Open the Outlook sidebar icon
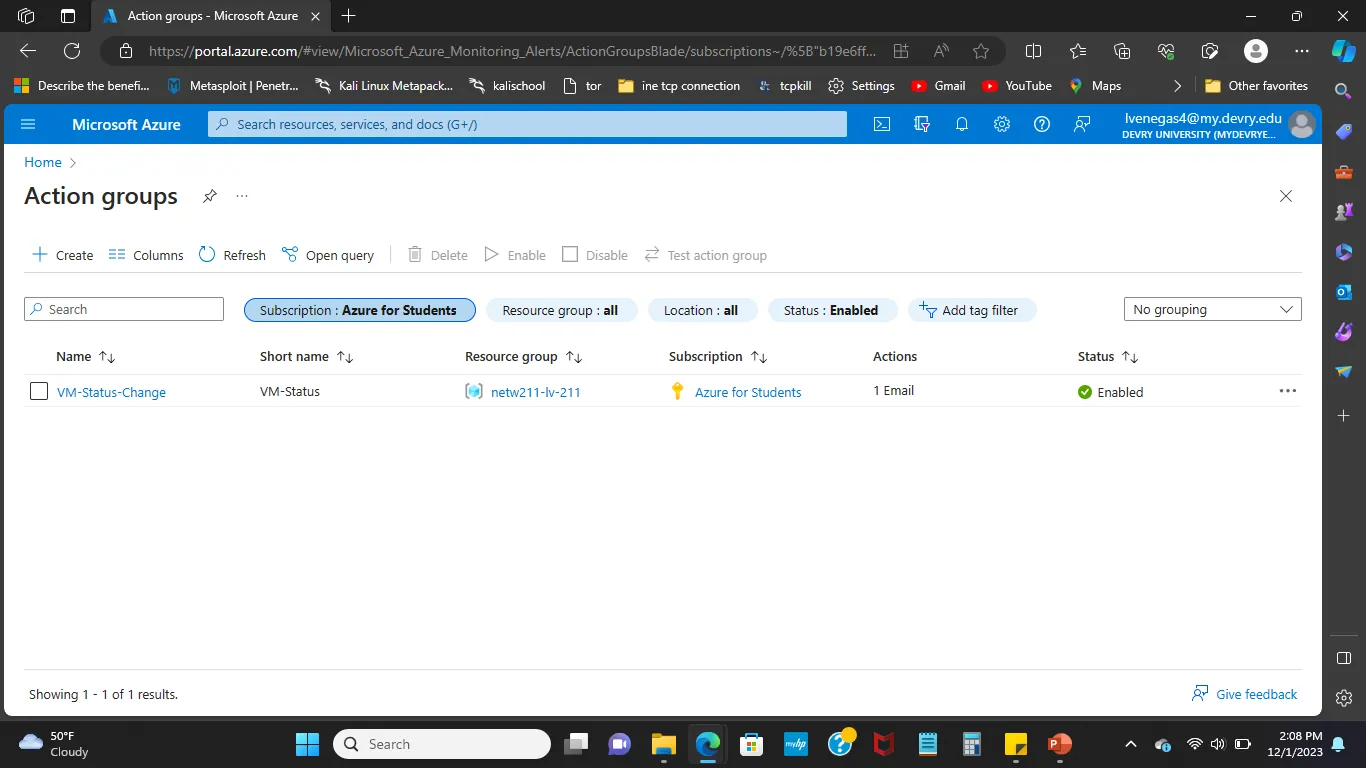This screenshot has width=1366, height=768. pyautogui.click(x=1344, y=291)
